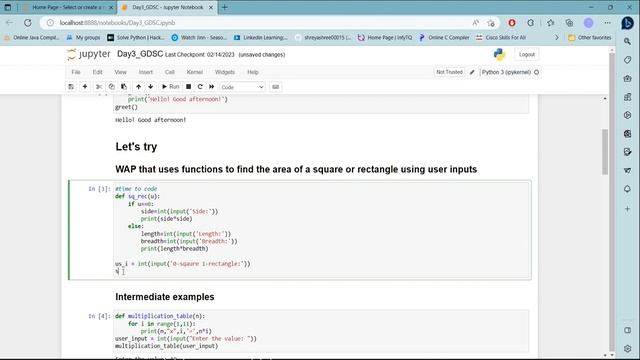Click the edit pencil icon near kernel name
This screenshot has height=360, width=640.
pyautogui.click(x=472, y=72)
